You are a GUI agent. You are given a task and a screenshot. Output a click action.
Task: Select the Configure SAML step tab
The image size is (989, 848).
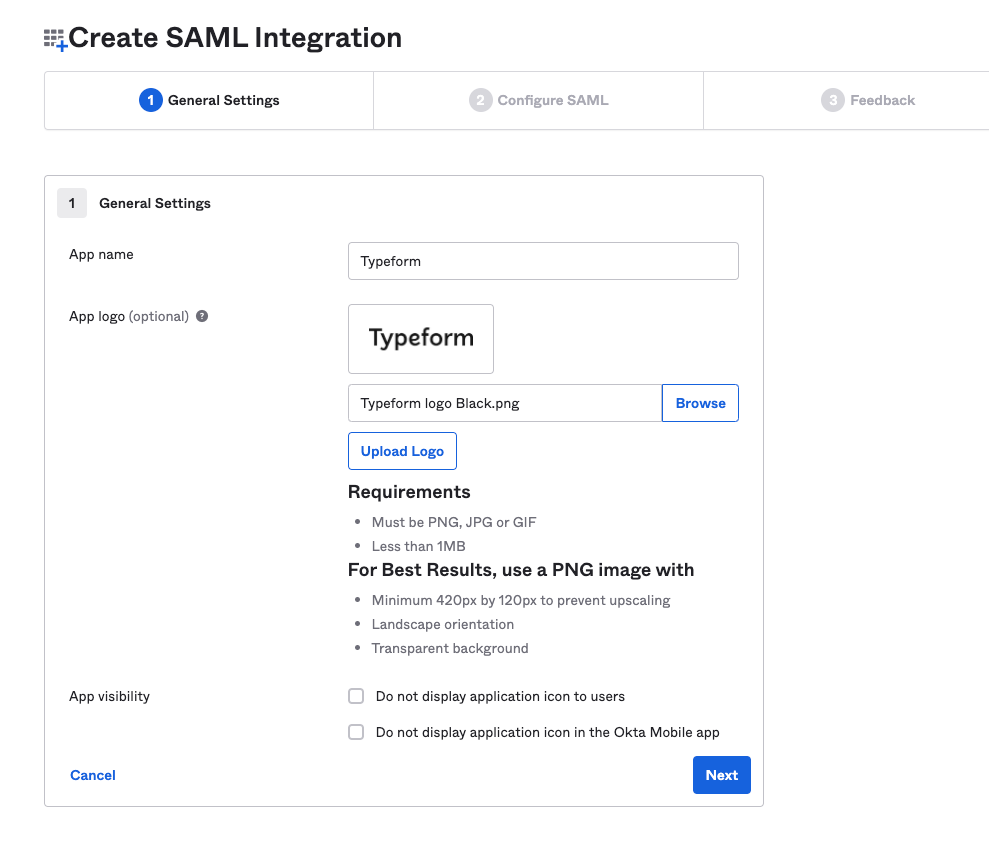click(539, 100)
